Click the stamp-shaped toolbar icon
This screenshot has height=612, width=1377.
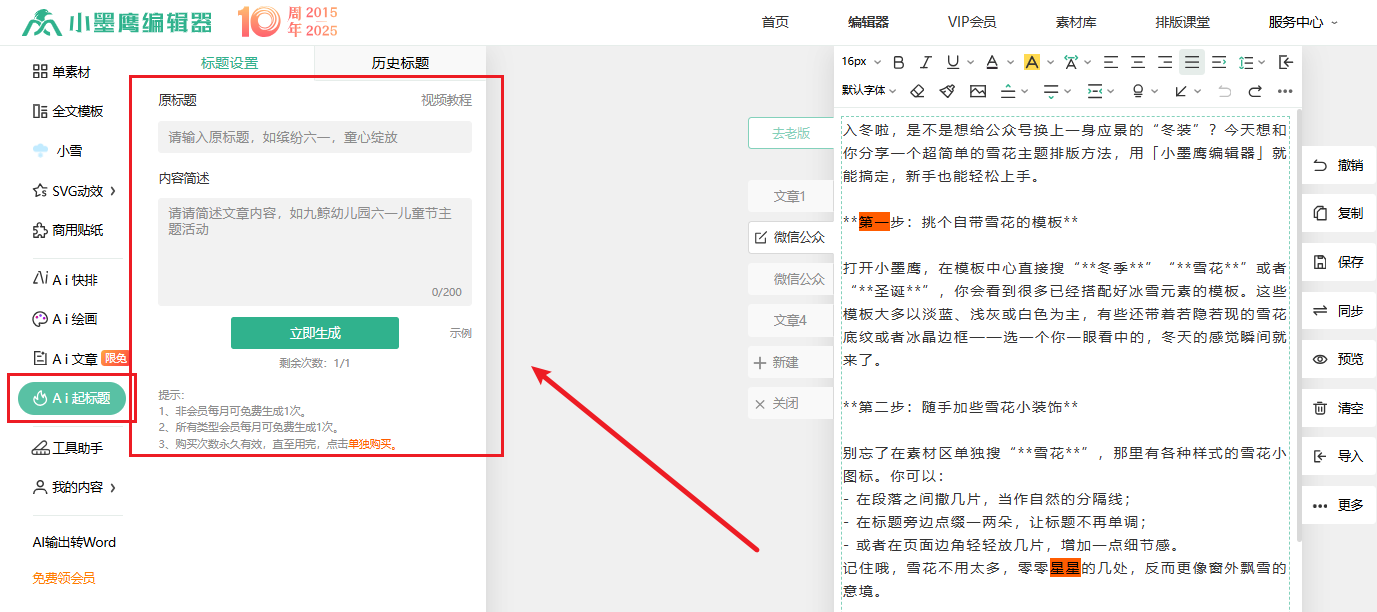(1138, 91)
